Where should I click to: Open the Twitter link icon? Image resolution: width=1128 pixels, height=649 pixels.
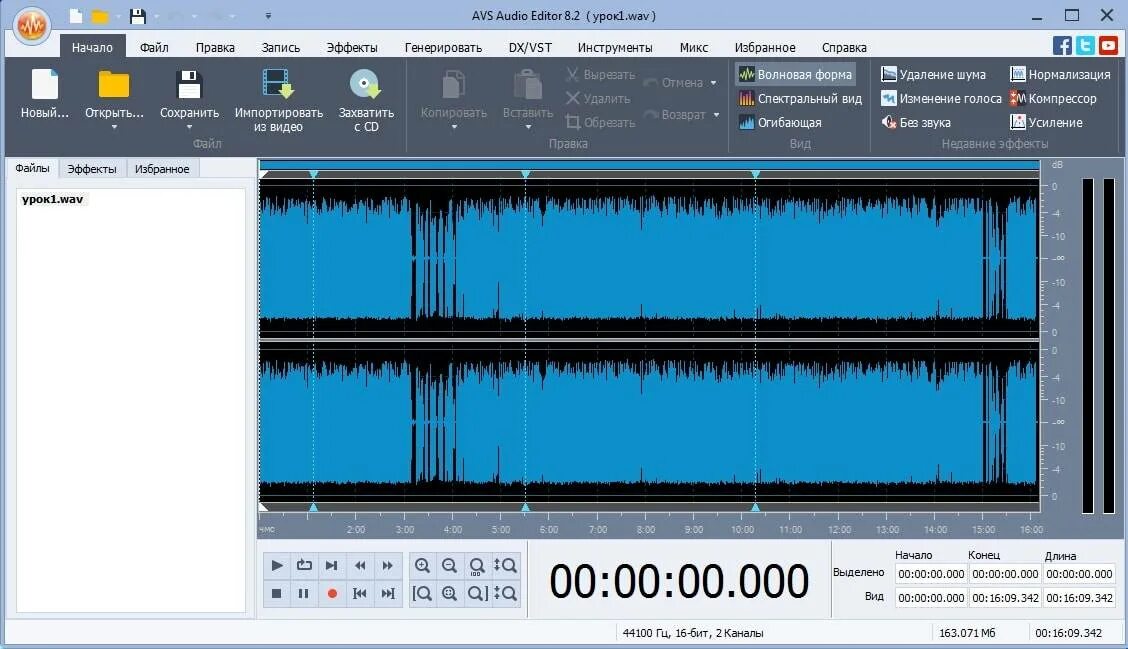[1085, 45]
